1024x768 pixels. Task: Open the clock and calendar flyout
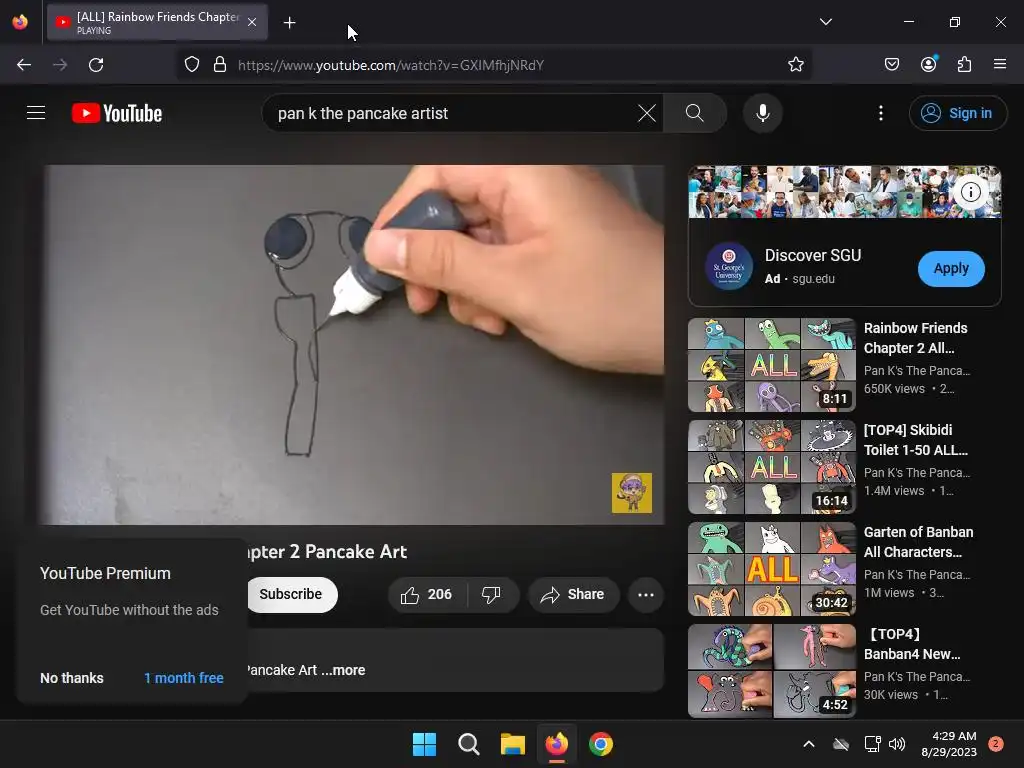[949, 744]
